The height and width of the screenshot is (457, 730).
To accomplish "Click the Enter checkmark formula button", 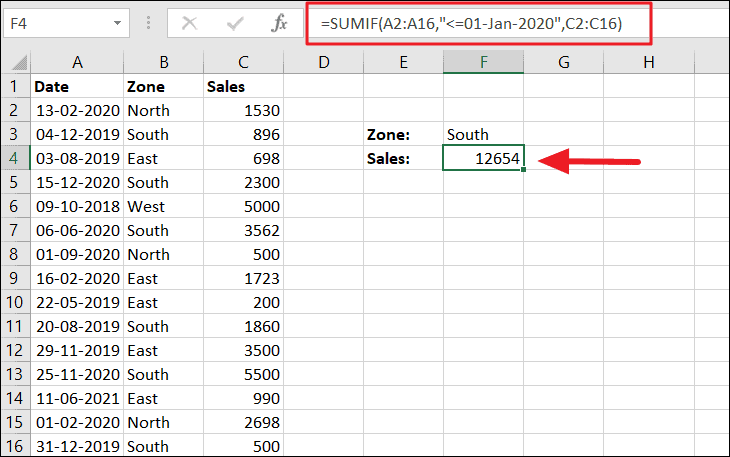I will coord(237,23).
